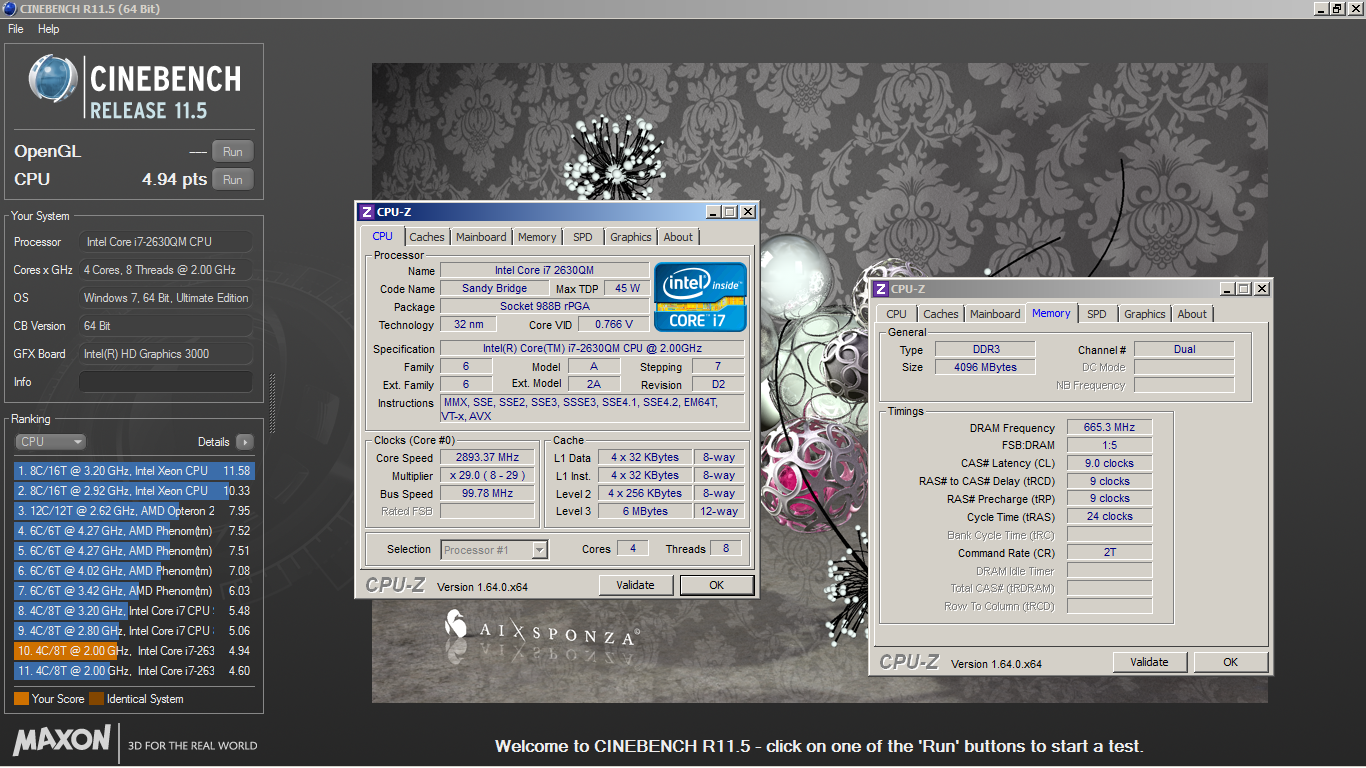Select ranking row 4 AMD Phenom 7.52
This screenshot has width=1366, height=768.
tap(134, 531)
